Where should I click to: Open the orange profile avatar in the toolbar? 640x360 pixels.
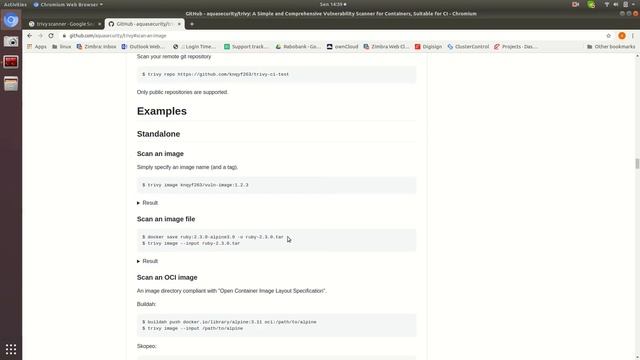pos(622,36)
